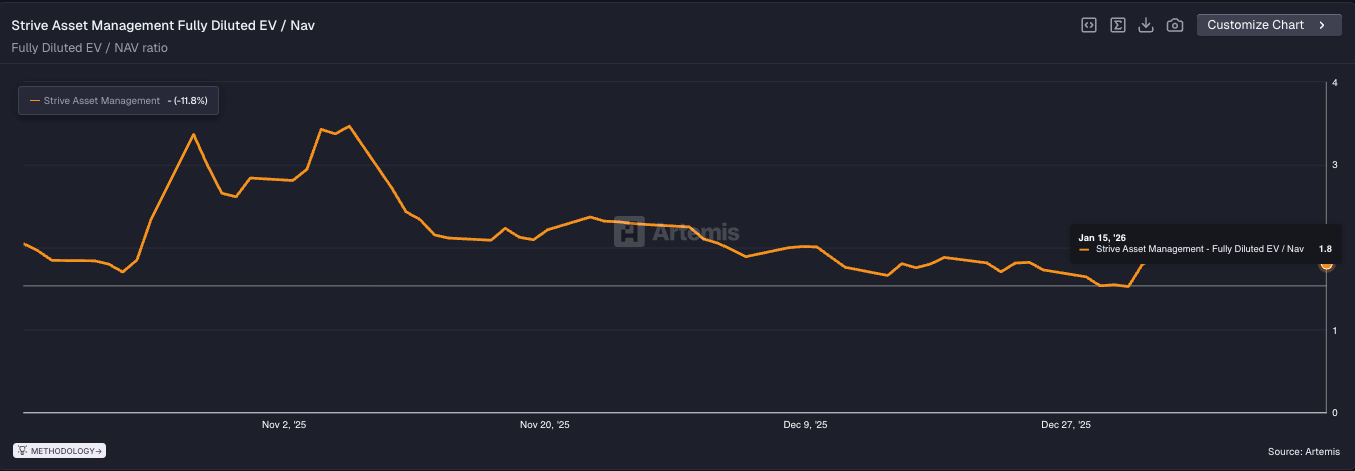The height and width of the screenshot is (471, 1355).
Task: Open the Customize Chart panel
Action: (1269, 25)
